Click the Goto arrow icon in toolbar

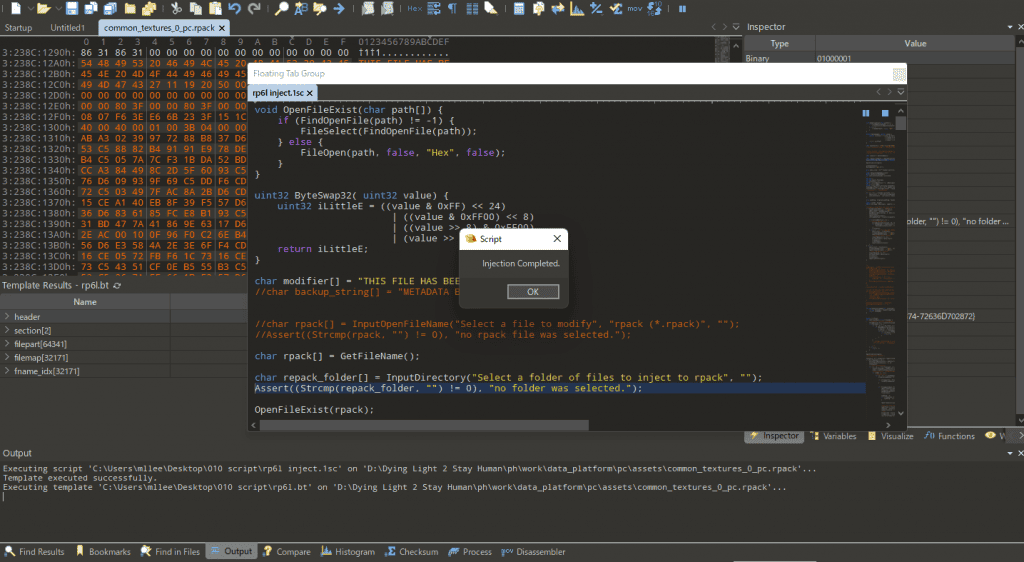pos(339,8)
